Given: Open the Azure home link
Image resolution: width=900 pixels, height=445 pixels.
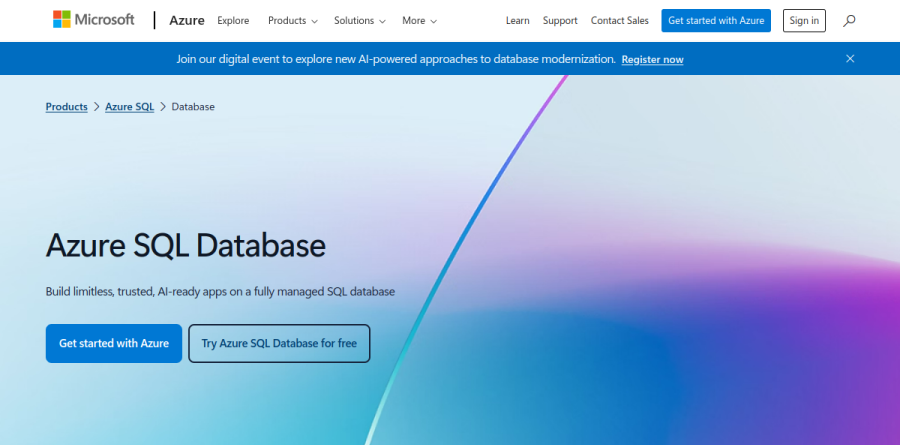Looking at the screenshot, I should (x=187, y=21).
